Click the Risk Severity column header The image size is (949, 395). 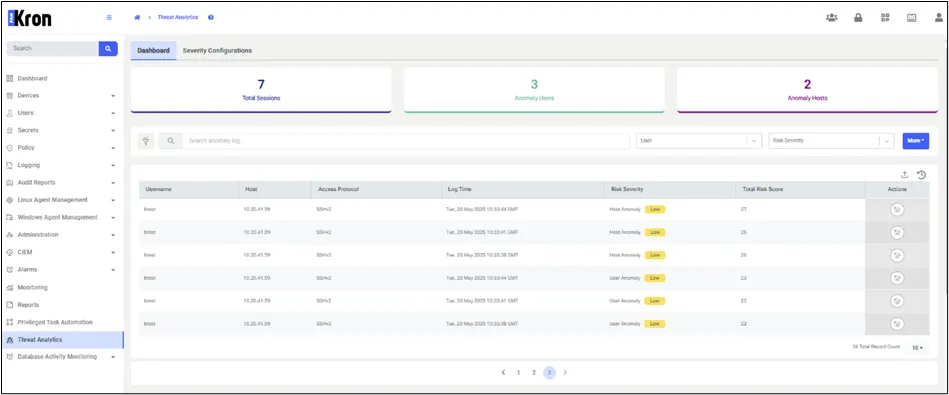(x=669, y=189)
